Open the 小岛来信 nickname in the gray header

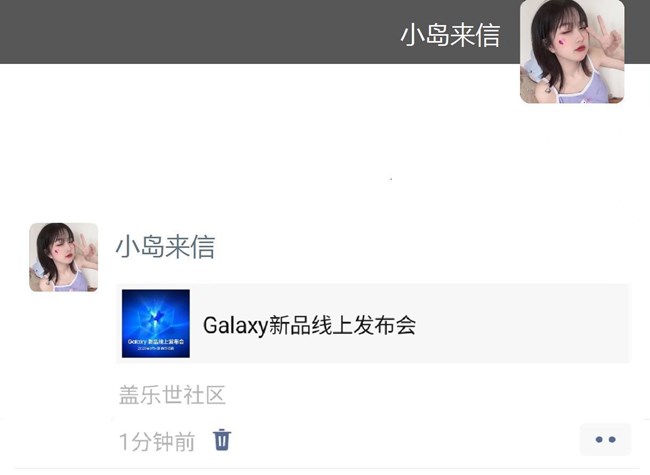click(x=450, y=35)
